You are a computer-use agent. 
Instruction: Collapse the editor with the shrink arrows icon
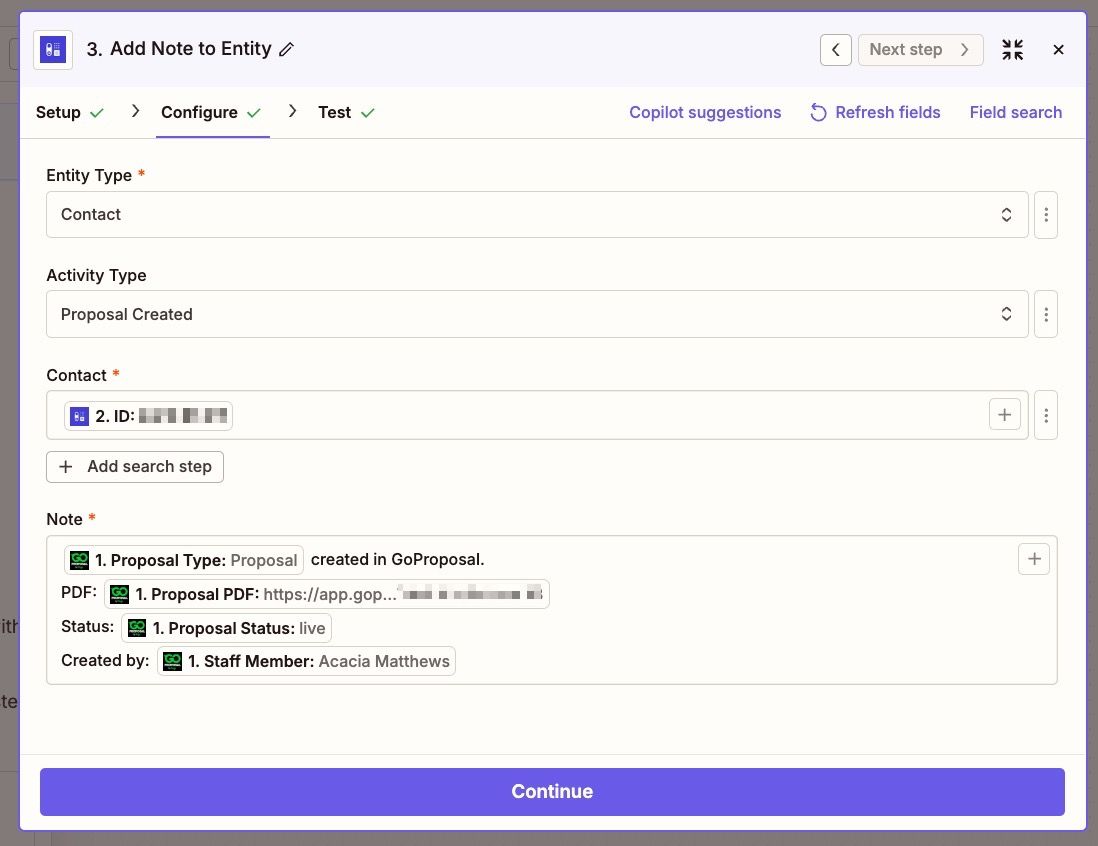coord(1012,50)
